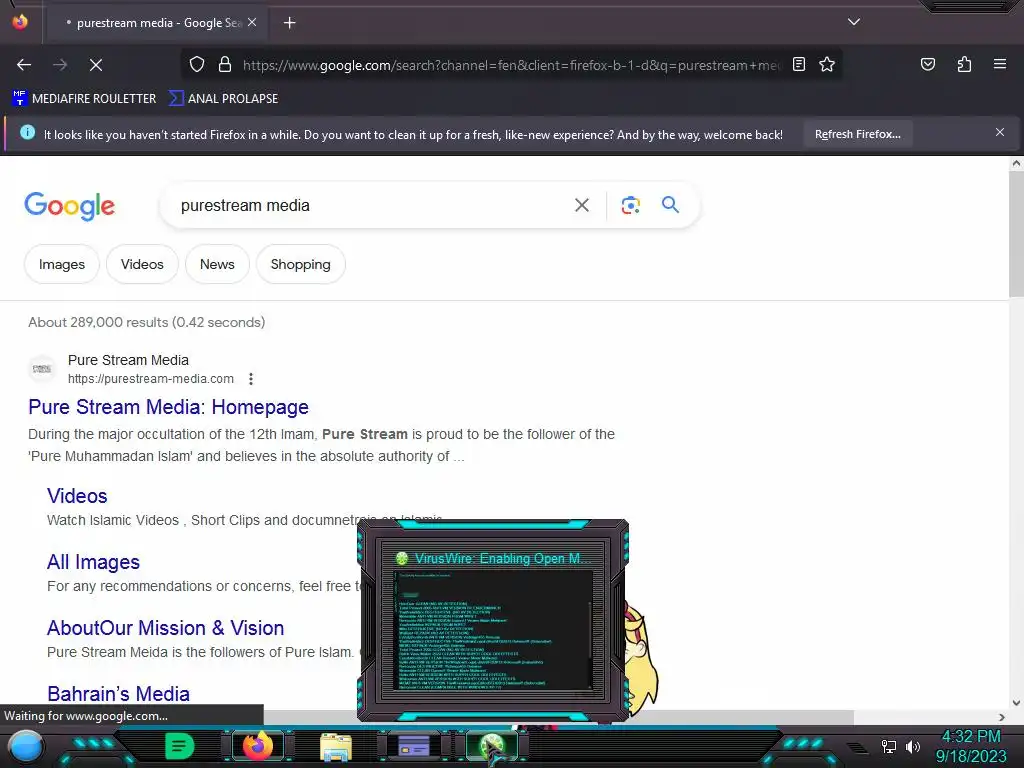The image size is (1024, 768).
Task: Bookmark this page with the star
Action: coord(827,64)
